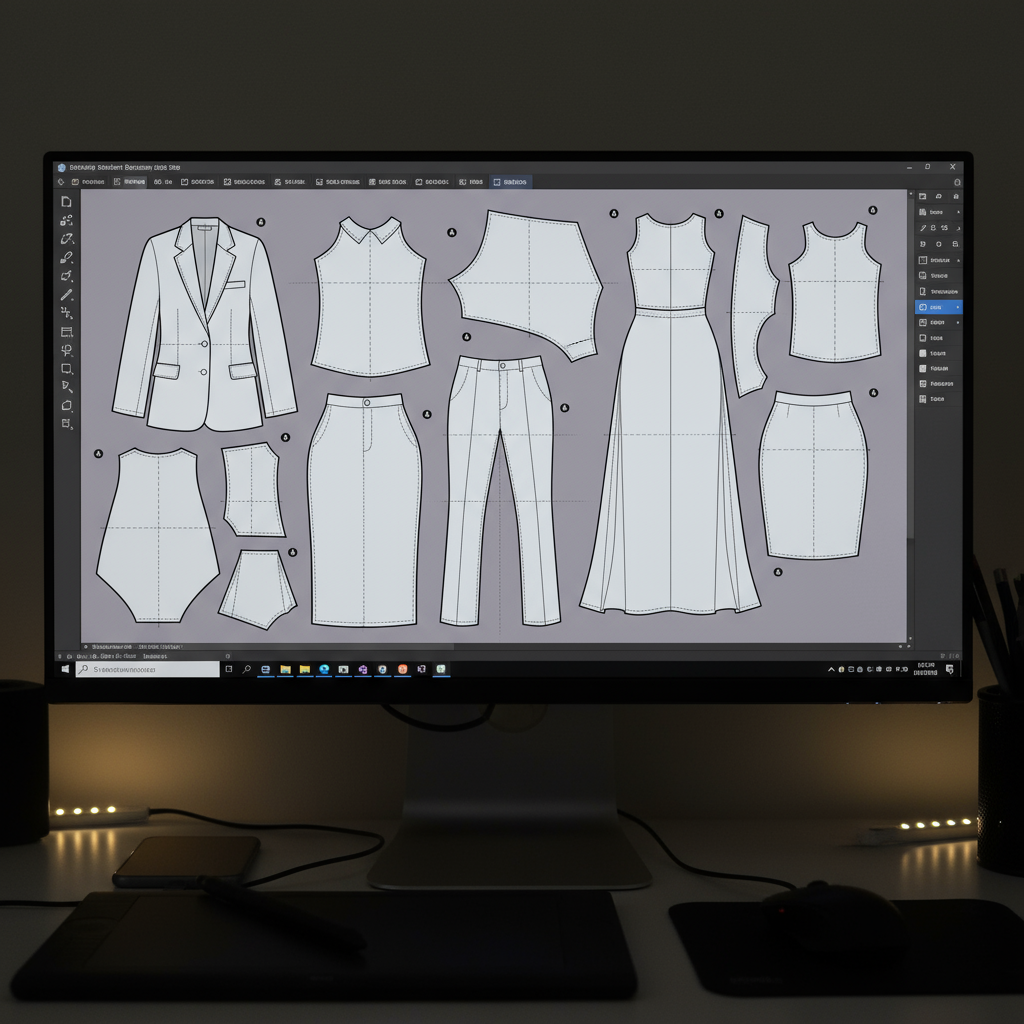Screen dimensions: 1024x1024
Task: Open Microsoft Edge from the taskbar
Action: [x=324, y=669]
